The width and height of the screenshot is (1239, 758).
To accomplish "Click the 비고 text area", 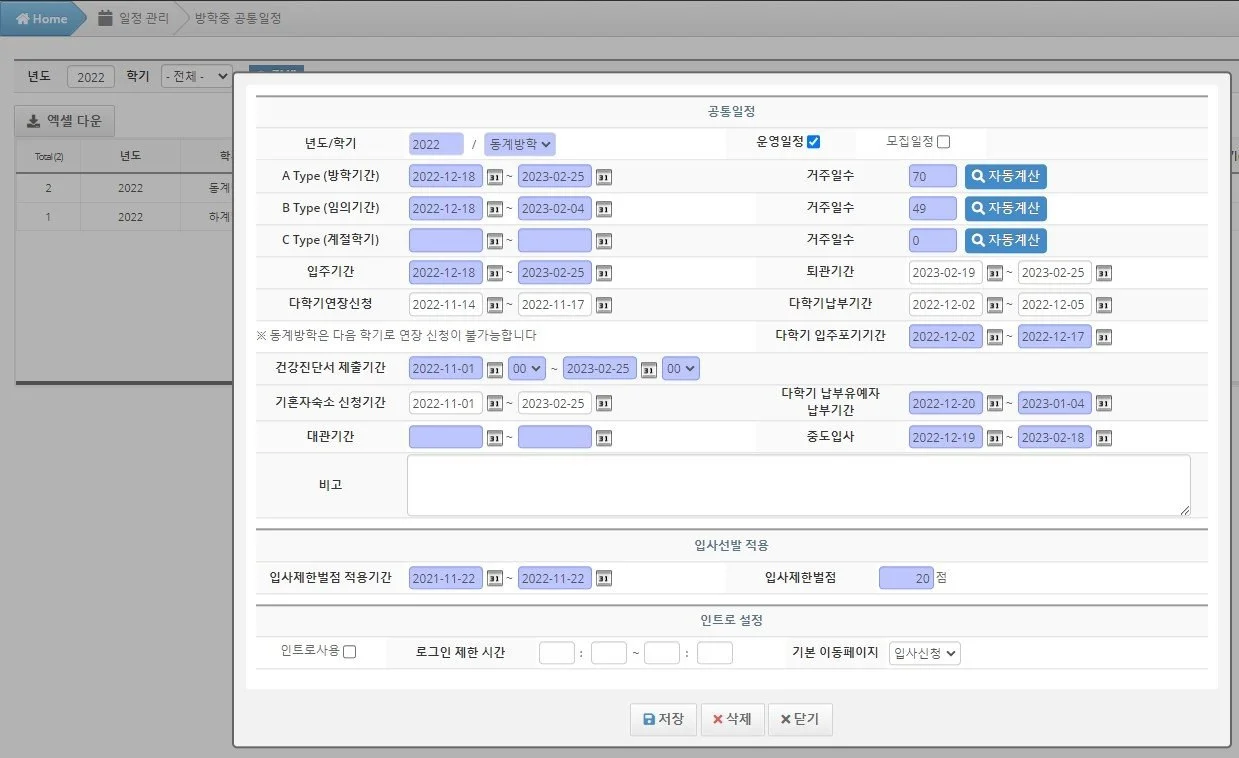I will 799,485.
